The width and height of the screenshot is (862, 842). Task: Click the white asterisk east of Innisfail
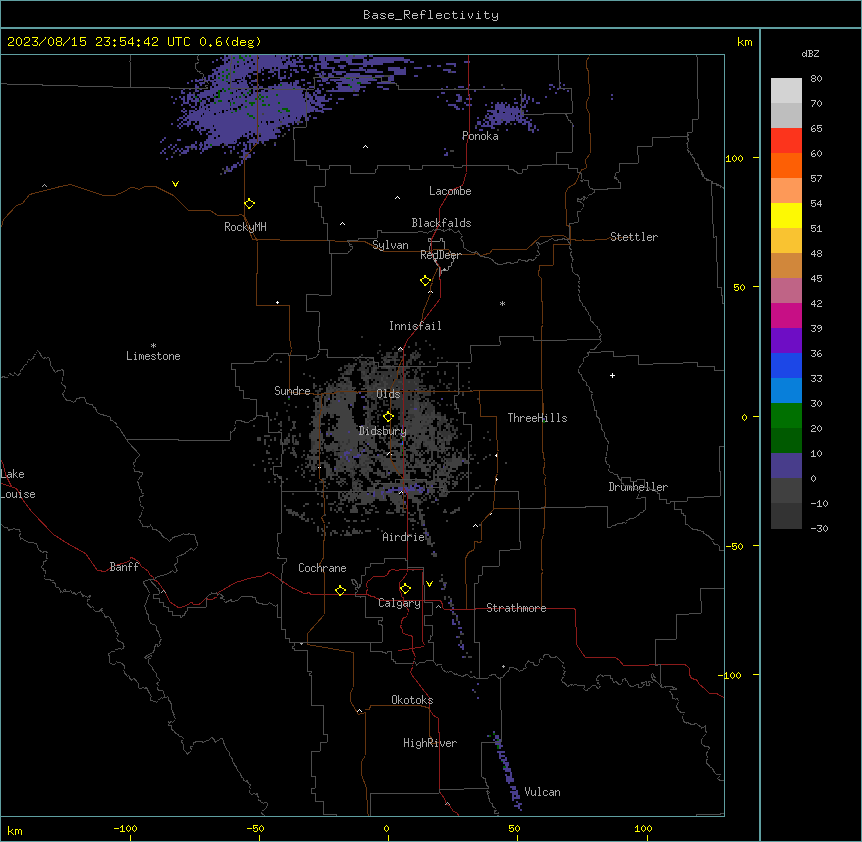(502, 304)
